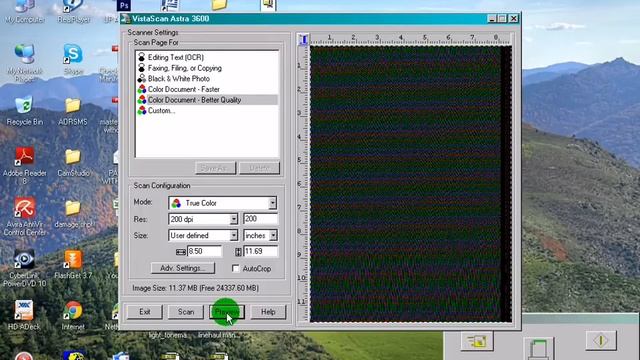Click the Custom color balls icon

(142, 110)
